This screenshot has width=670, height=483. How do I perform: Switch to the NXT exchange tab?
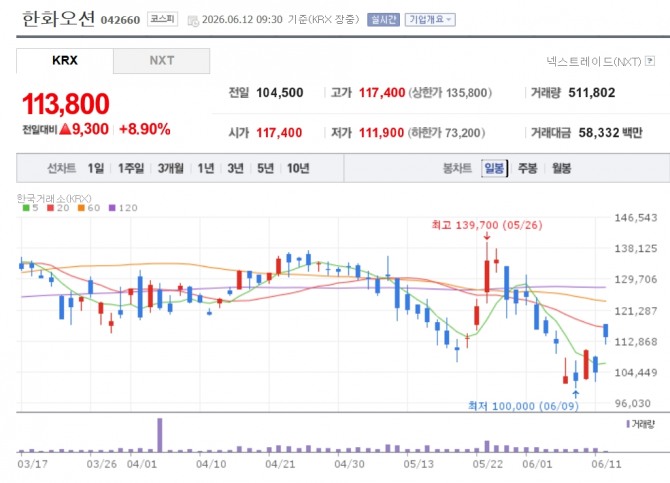click(x=162, y=61)
